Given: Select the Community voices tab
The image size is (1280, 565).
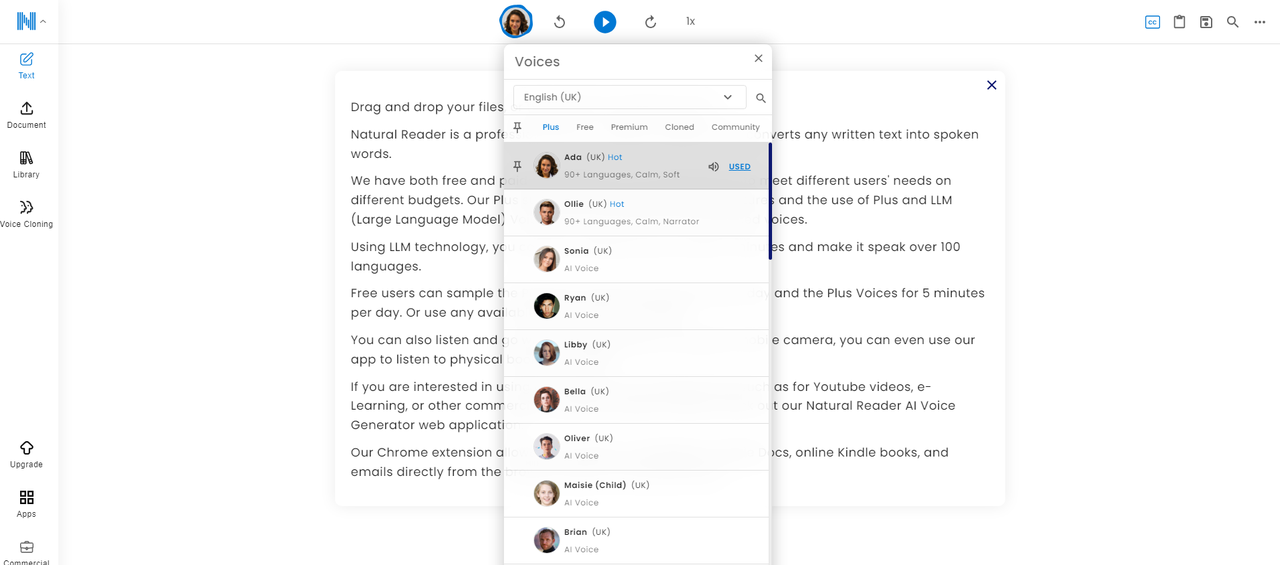Looking at the screenshot, I should tap(736, 127).
